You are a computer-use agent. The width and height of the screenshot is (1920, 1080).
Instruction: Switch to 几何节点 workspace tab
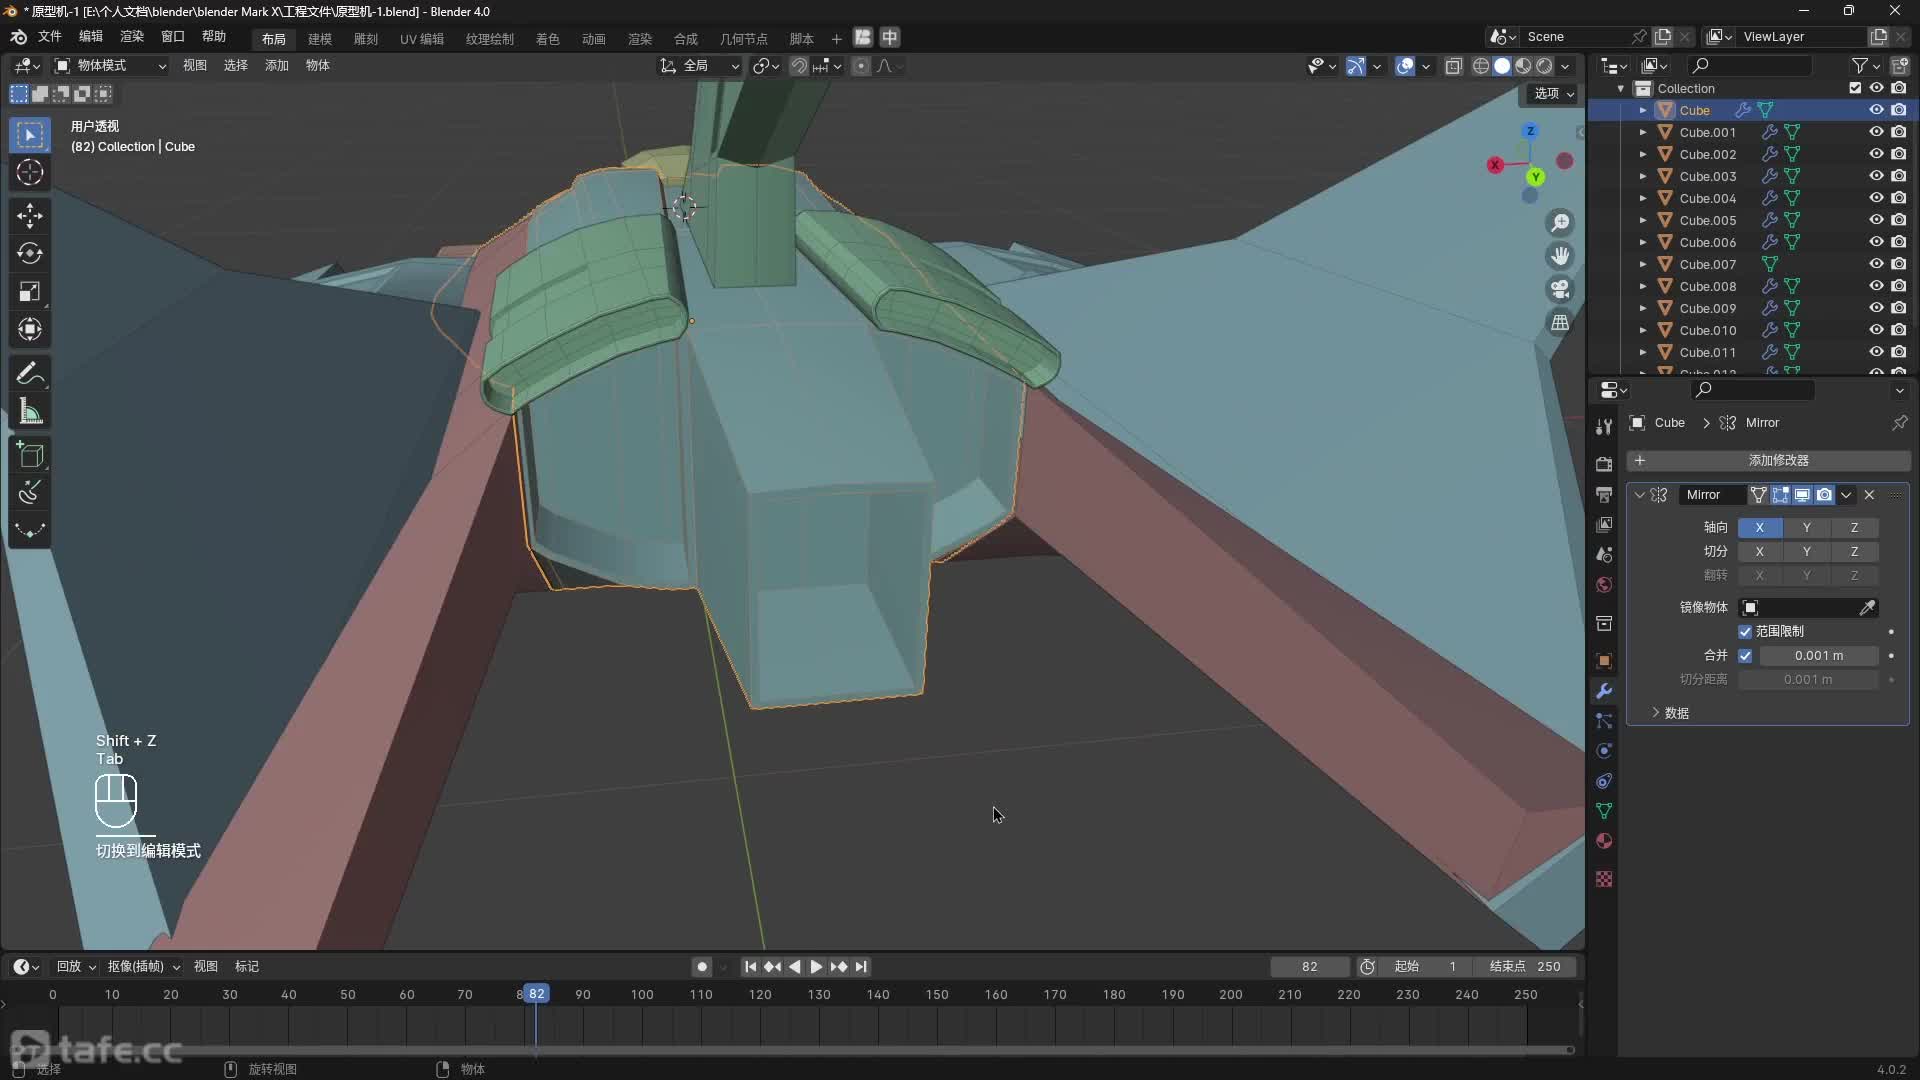pyautogui.click(x=744, y=39)
